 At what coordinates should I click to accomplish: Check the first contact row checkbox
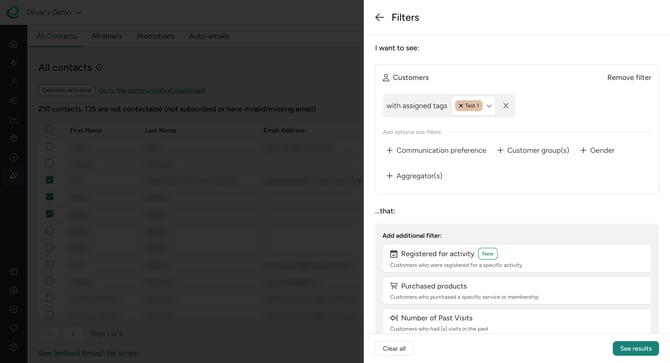click(50, 146)
